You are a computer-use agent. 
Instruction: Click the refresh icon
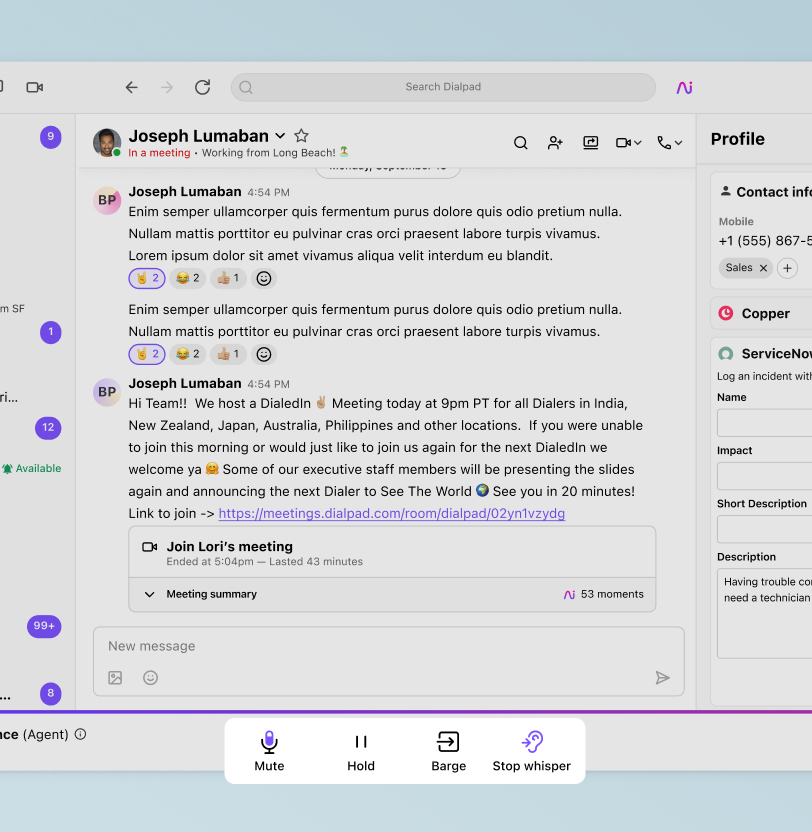point(203,87)
